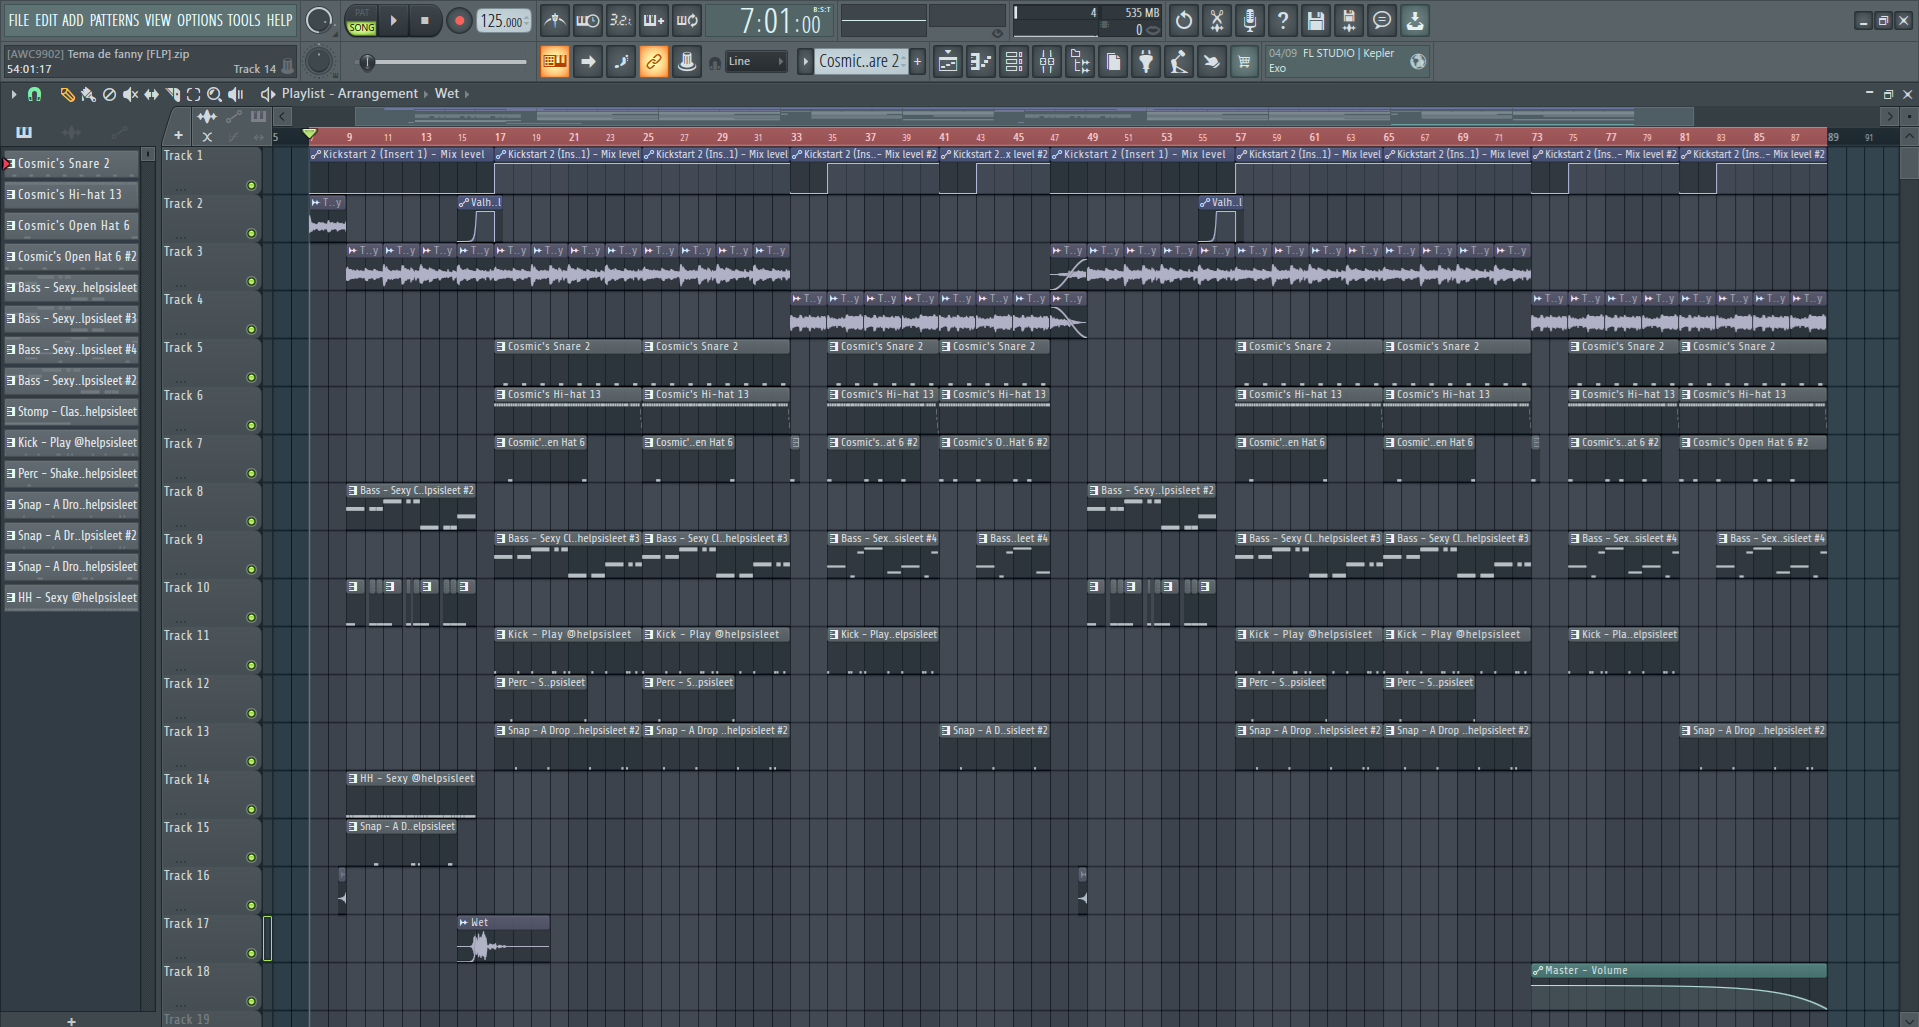Viewport: 1919px width, 1027px height.
Task: Open the playlist options menu arrow
Action: tap(13, 94)
